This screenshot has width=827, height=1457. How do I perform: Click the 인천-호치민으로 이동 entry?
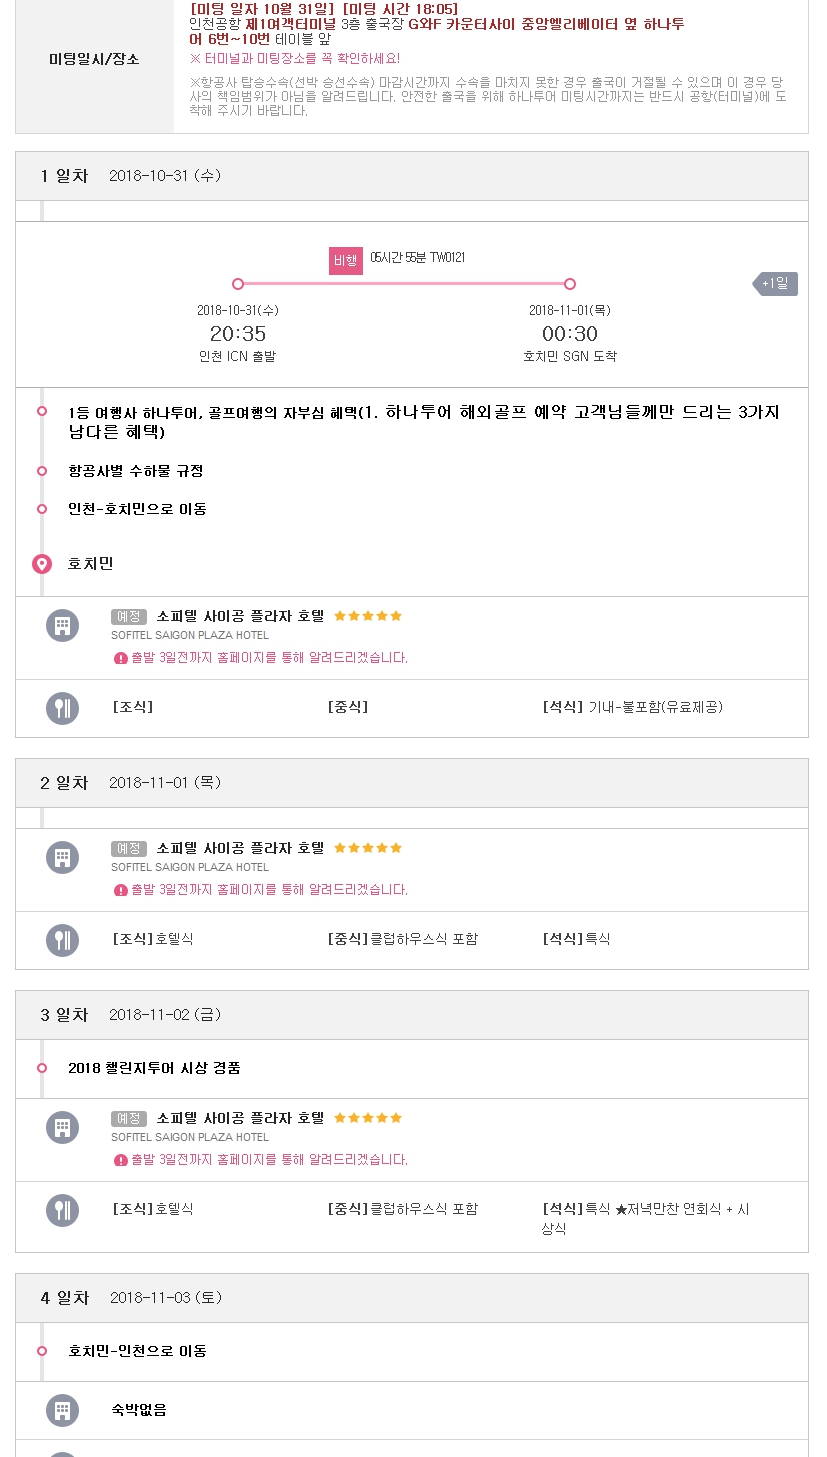[x=138, y=509]
